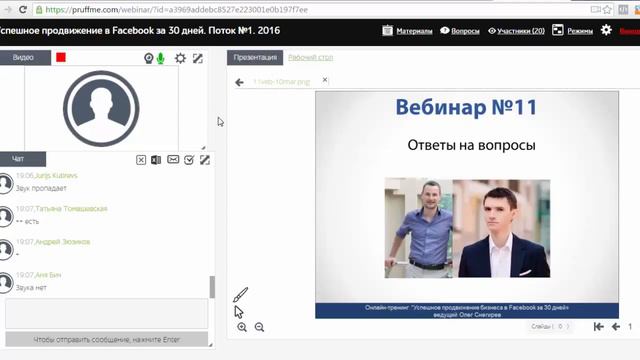Click the presenter avatar placeholder
The width and height of the screenshot is (640, 360).
click(101, 109)
